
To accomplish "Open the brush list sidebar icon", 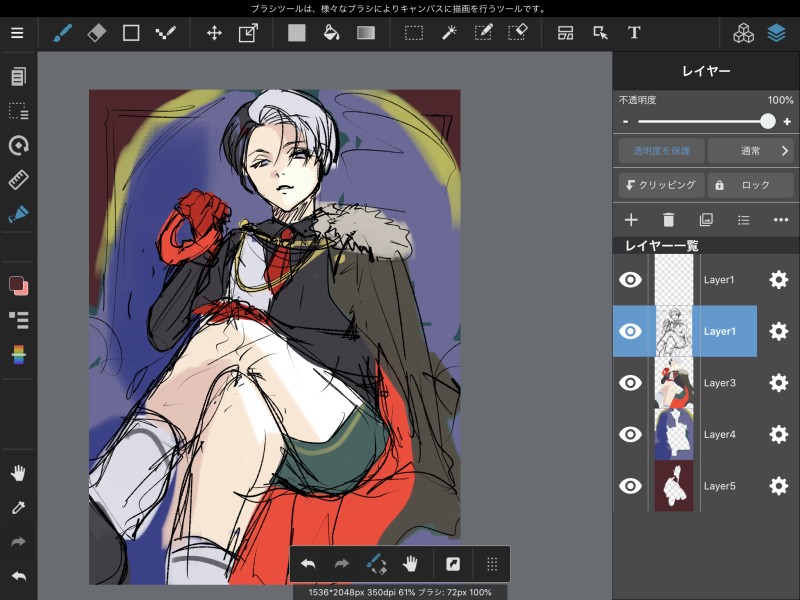I will click(18, 320).
